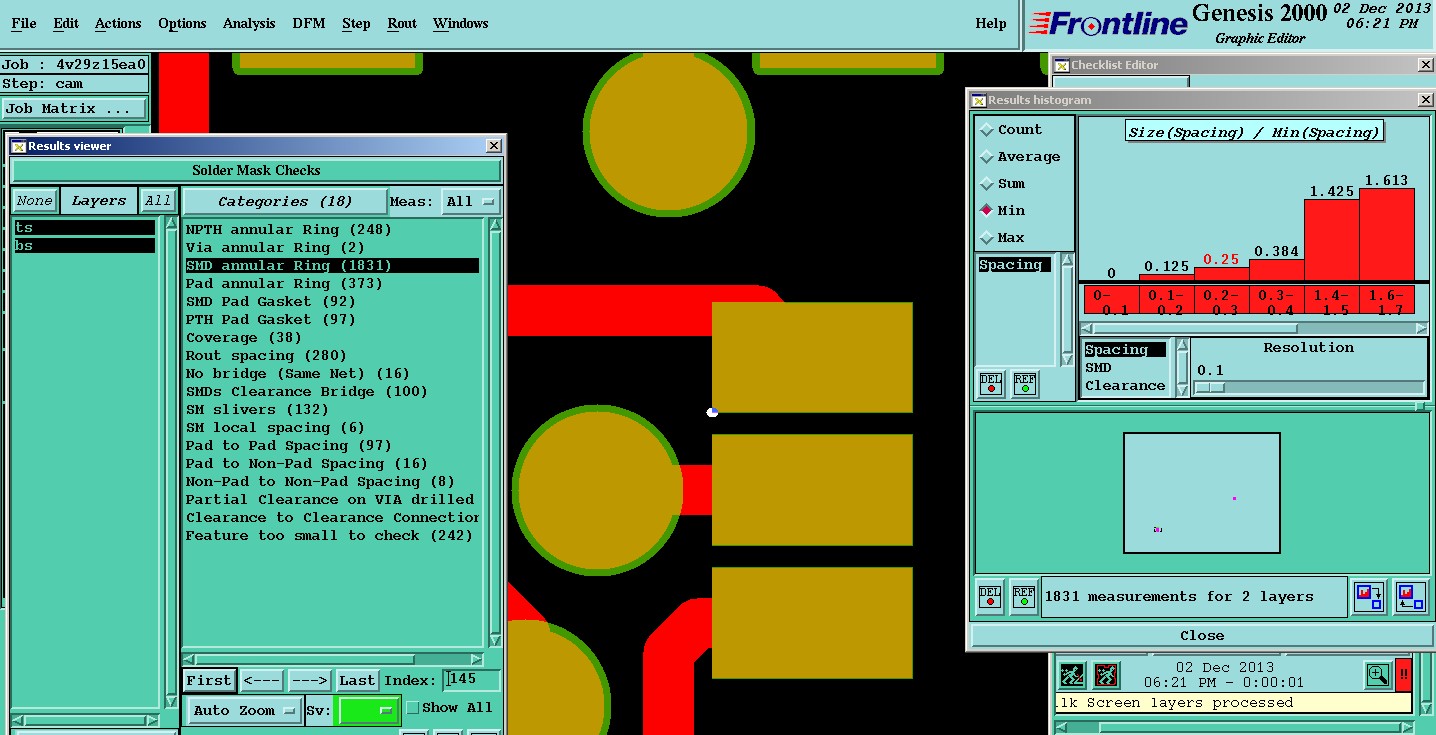Open the Results viewer window menu icon
Image resolution: width=1436 pixels, height=735 pixels.
tap(19, 146)
